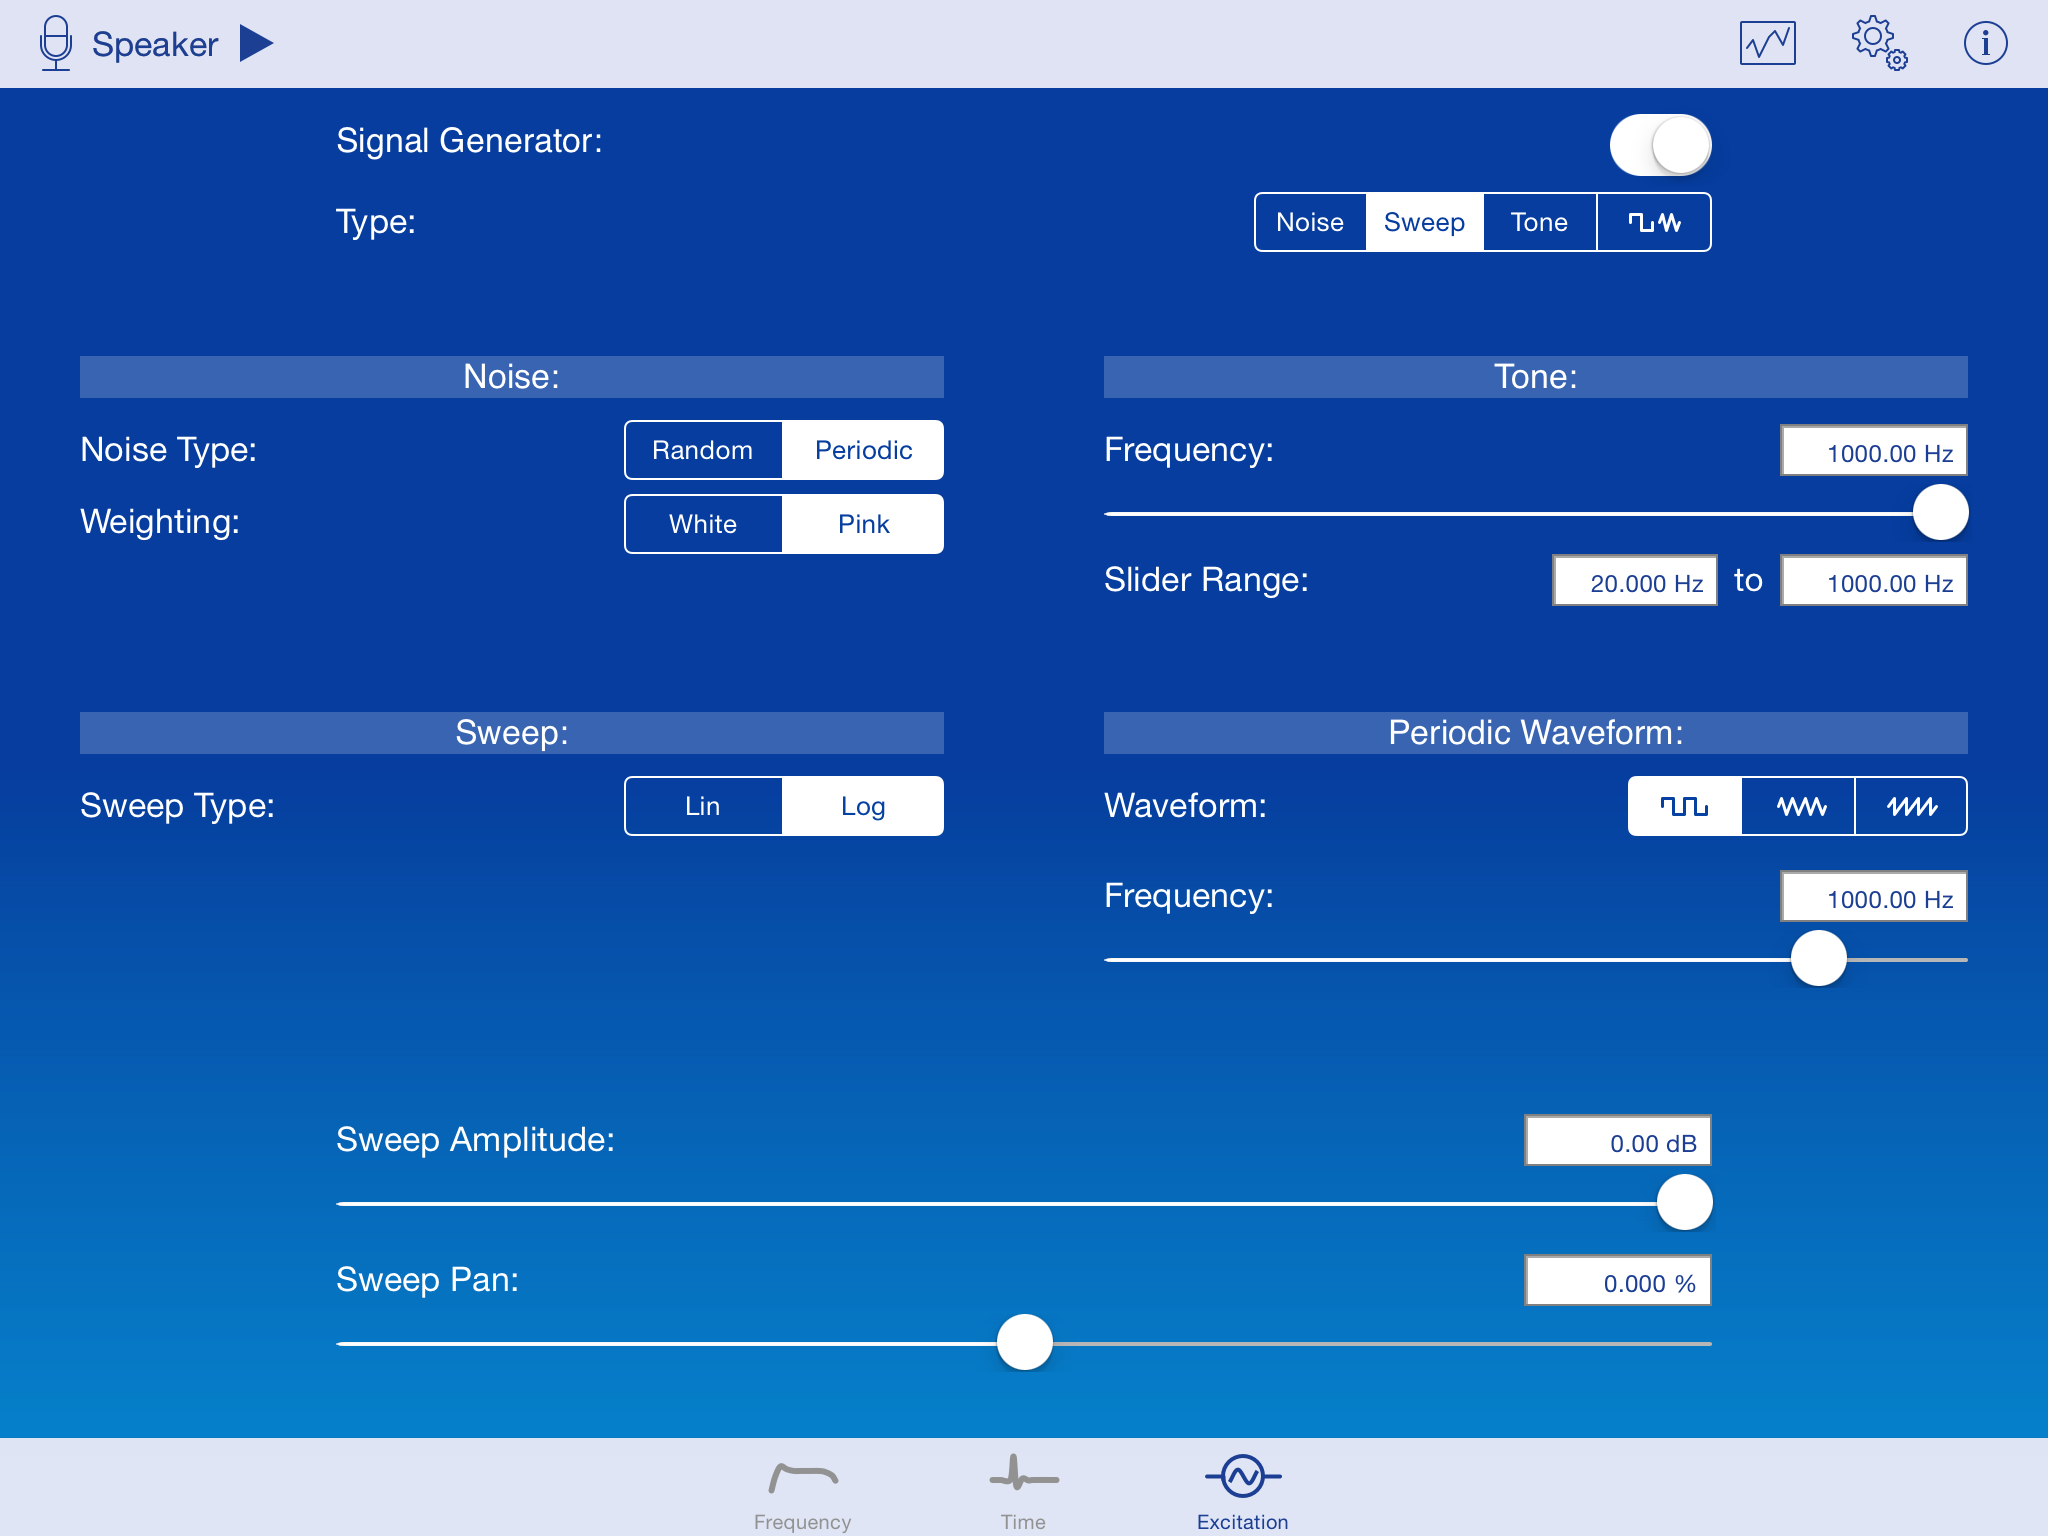Switch to the Frequency tab

tap(802, 1490)
